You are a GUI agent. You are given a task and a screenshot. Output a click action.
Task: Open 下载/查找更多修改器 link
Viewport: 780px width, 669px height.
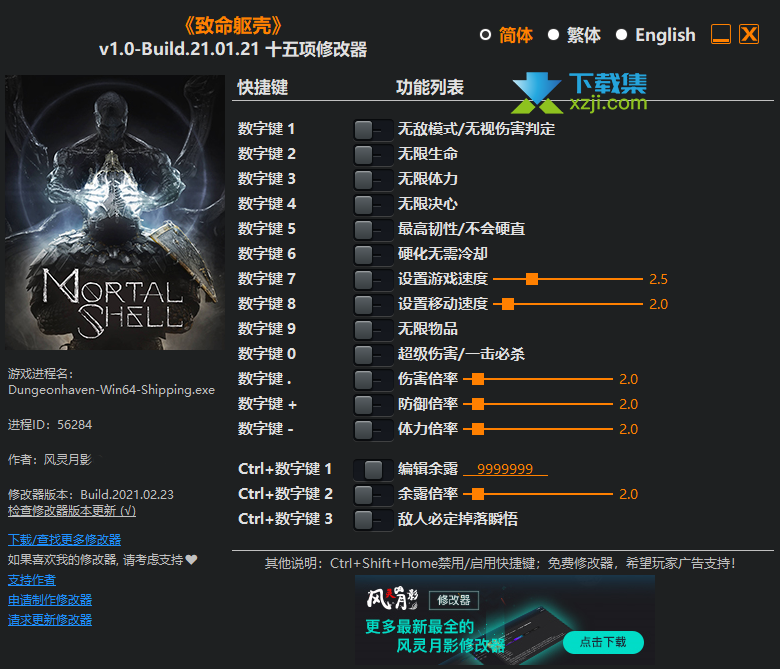[x=65, y=540]
